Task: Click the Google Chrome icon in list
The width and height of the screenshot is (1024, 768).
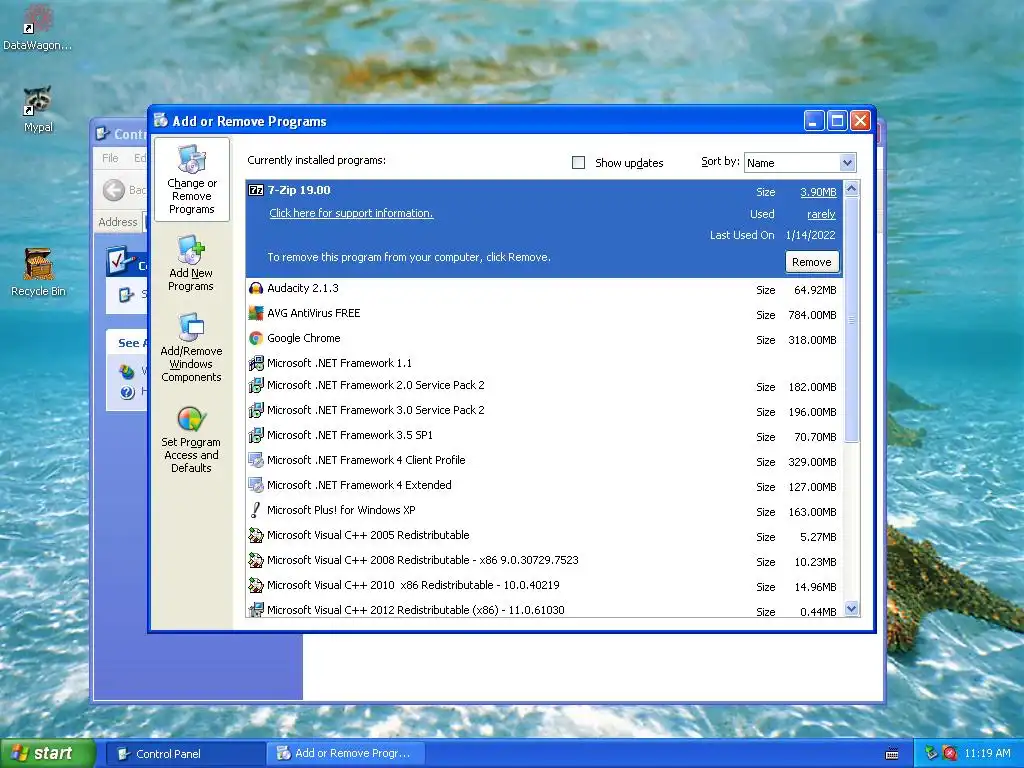Action: coord(256,338)
